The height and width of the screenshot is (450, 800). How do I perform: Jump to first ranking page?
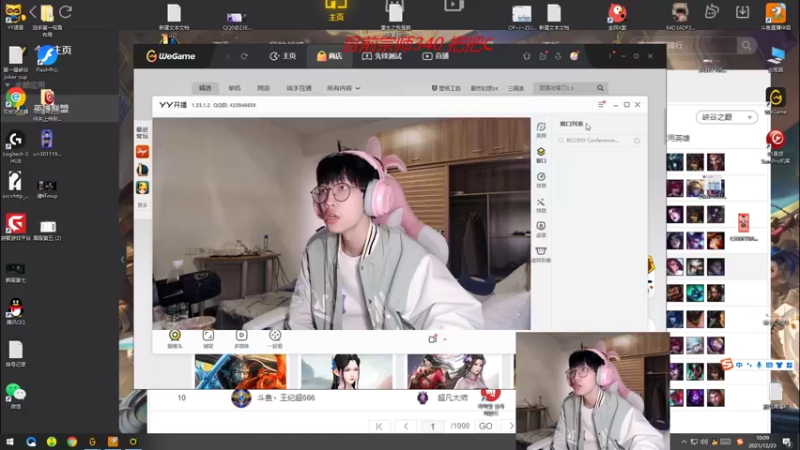[379, 426]
